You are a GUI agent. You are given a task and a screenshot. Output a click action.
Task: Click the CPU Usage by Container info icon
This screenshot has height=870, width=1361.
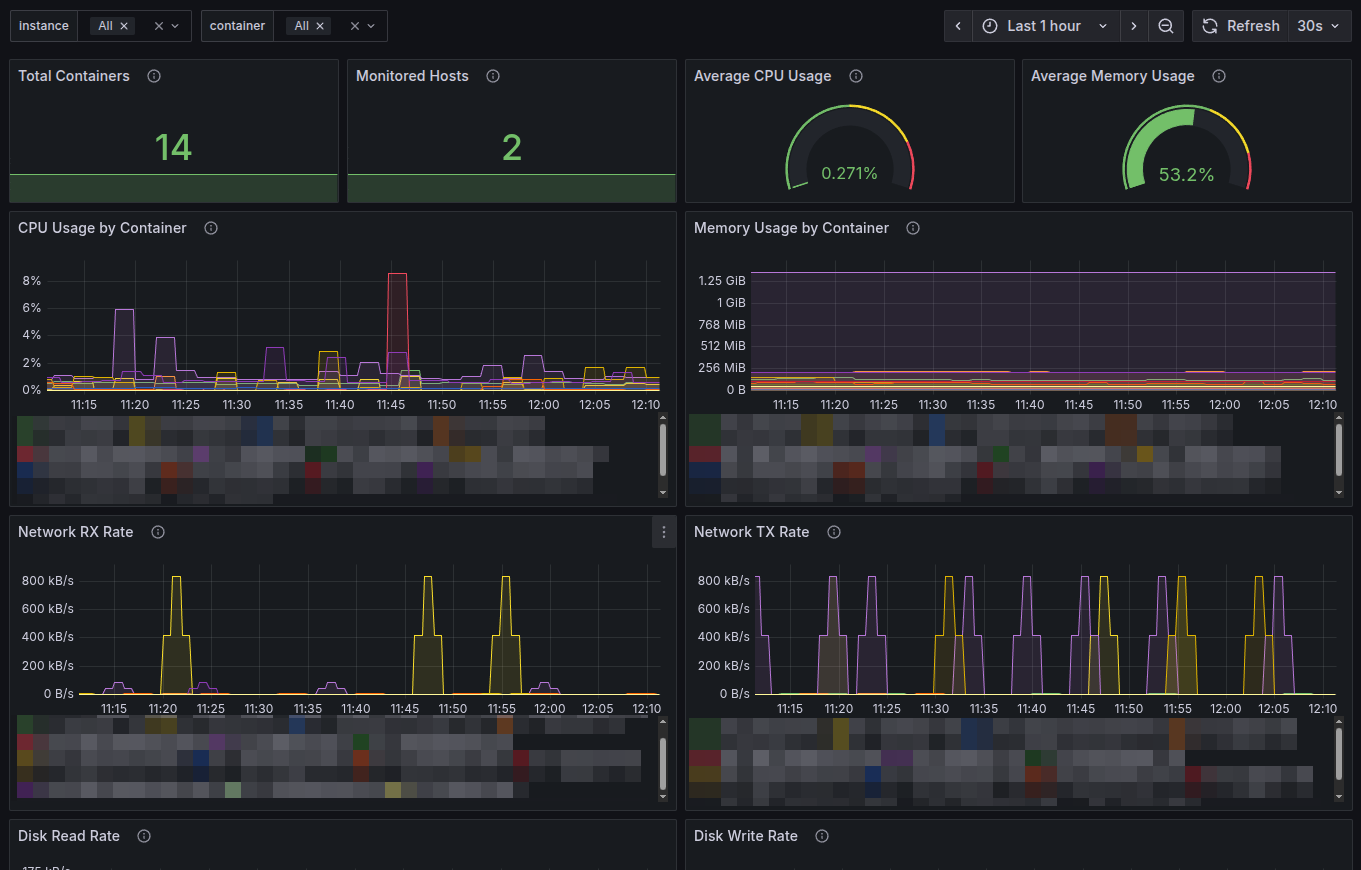[x=210, y=228]
